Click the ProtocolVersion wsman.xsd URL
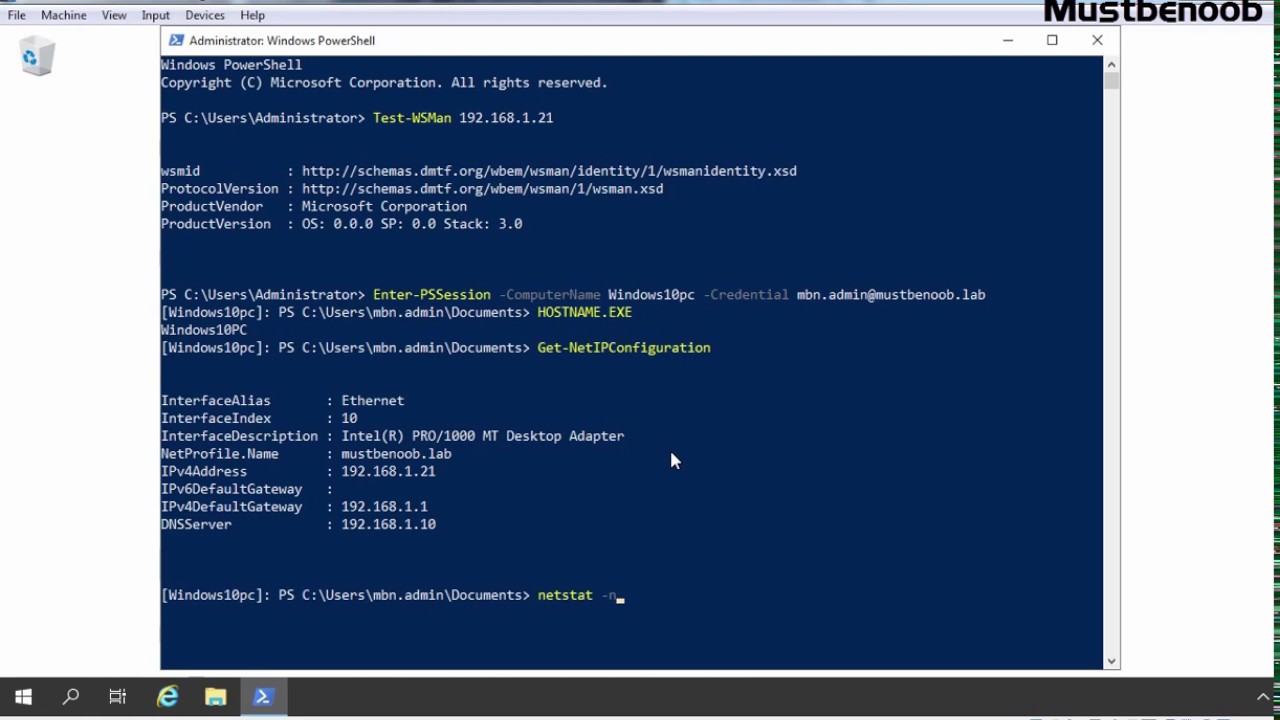1280x720 pixels. tap(482, 189)
